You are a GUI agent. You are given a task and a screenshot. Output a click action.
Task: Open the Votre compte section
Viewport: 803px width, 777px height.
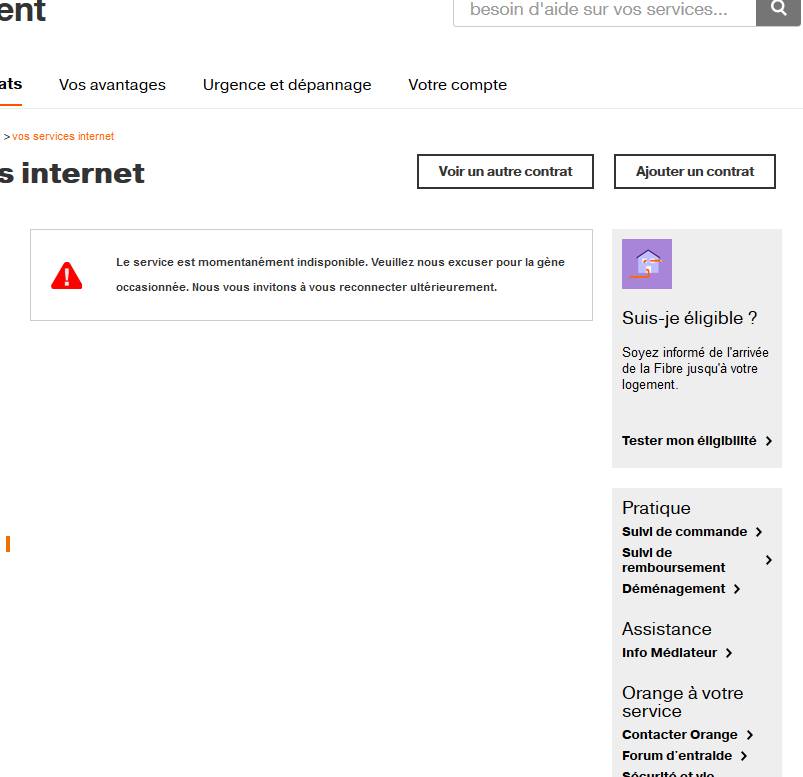pos(457,85)
